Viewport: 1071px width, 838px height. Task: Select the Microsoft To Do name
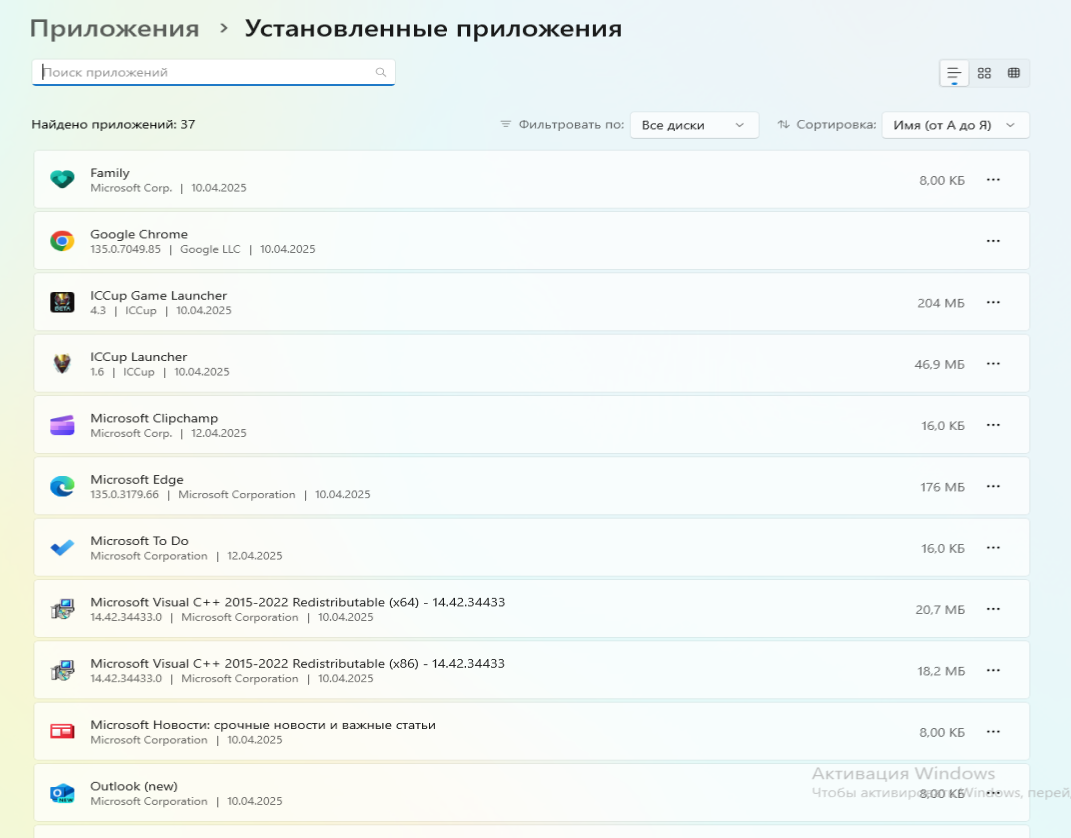[139, 541]
